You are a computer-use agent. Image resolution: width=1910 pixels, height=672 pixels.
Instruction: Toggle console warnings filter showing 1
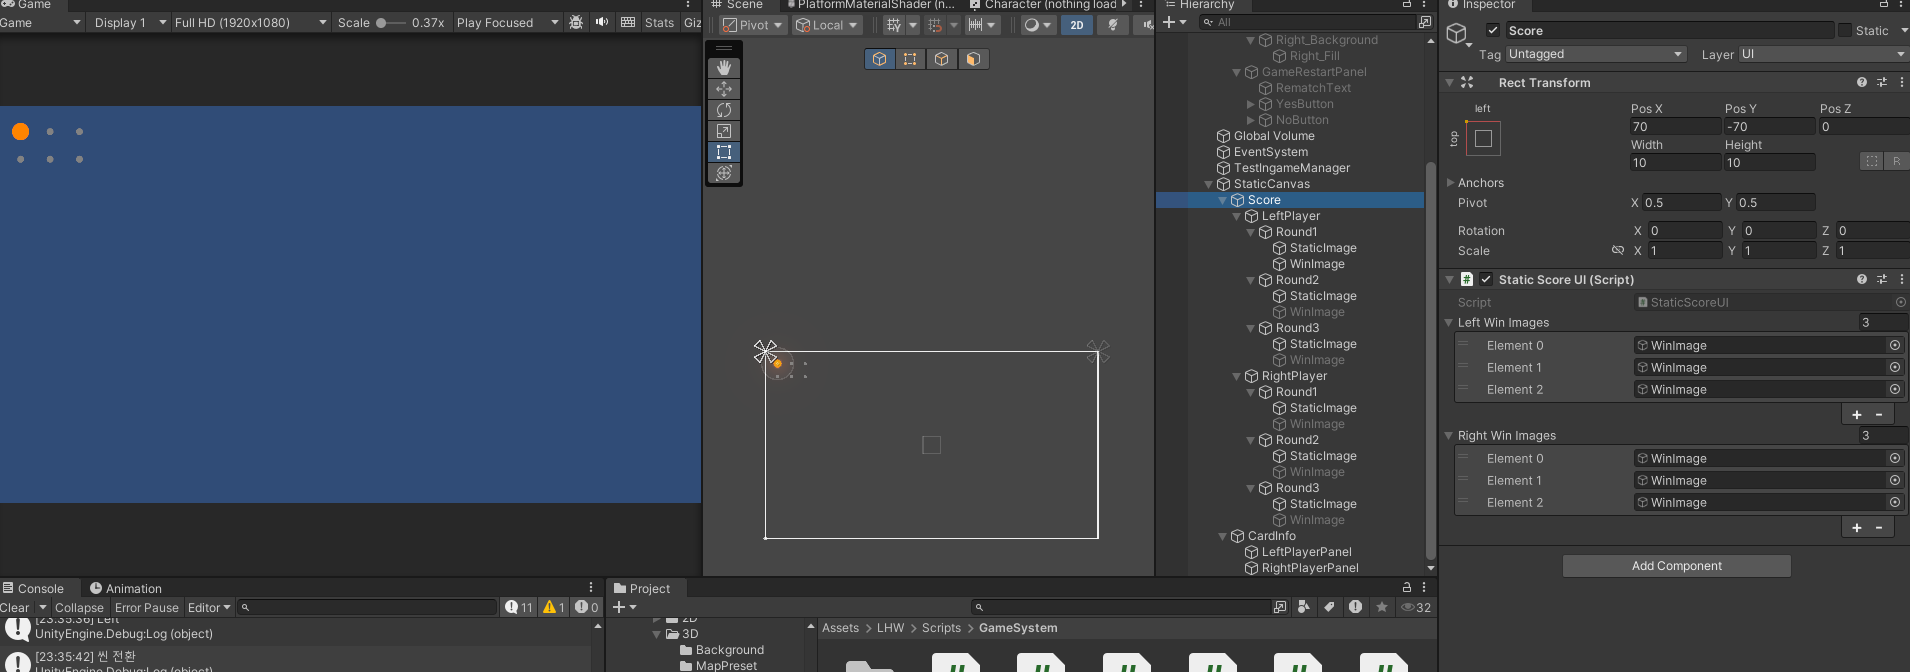554,607
